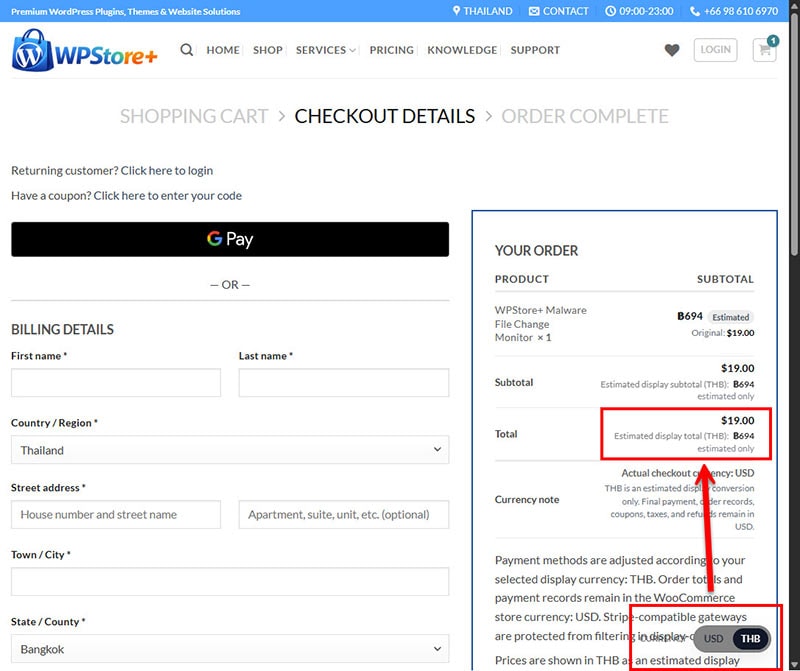800x671 pixels.
Task: Click the Contact envelope link
Action: [x=558, y=11]
